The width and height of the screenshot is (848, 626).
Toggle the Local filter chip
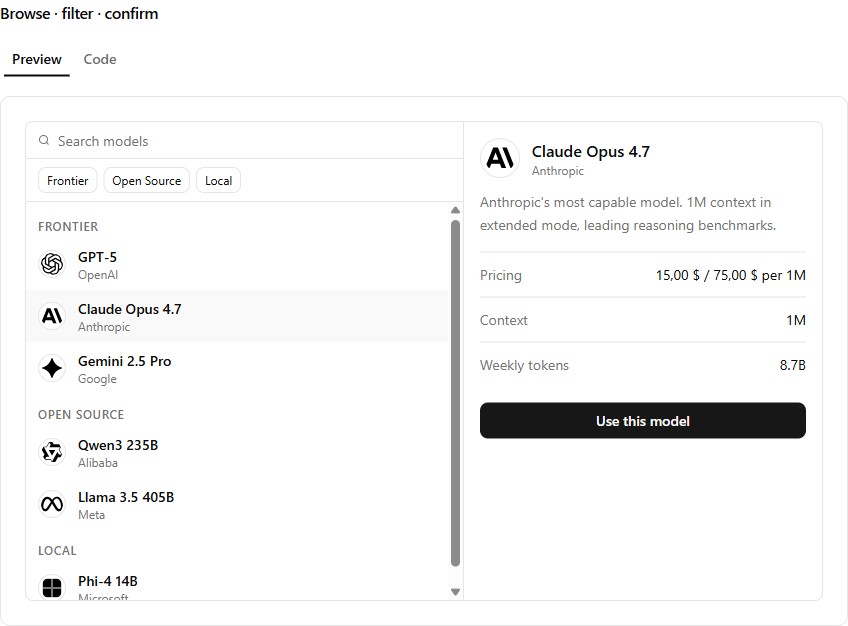click(x=218, y=181)
